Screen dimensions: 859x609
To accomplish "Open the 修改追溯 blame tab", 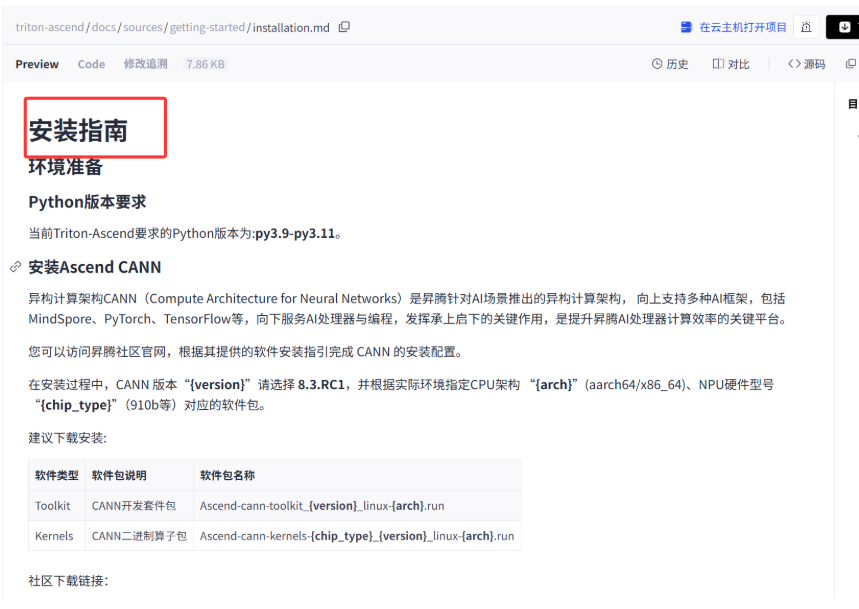I will coord(145,64).
